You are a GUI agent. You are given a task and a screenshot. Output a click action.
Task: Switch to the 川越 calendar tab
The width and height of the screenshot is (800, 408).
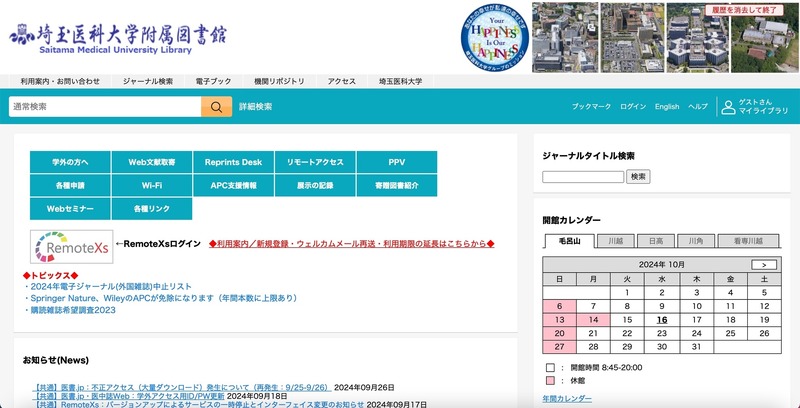614,241
